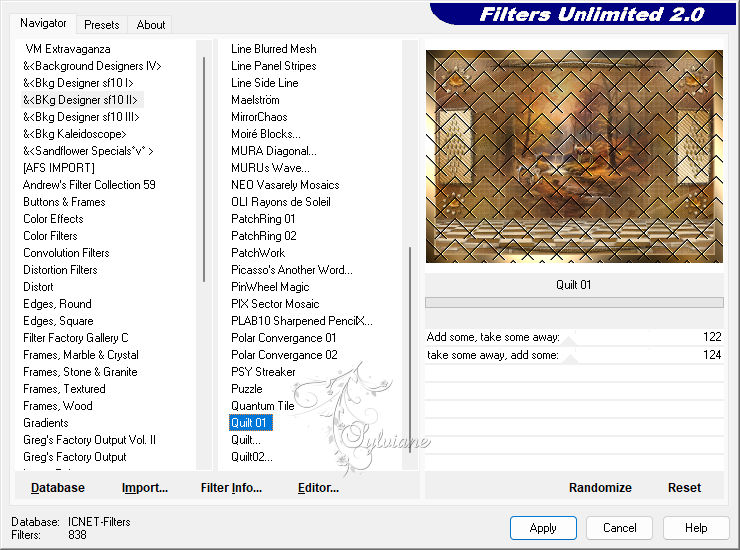The width and height of the screenshot is (740, 550).
Task: Select Frames, Marble & Crystal
Action: click(x=81, y=355)
